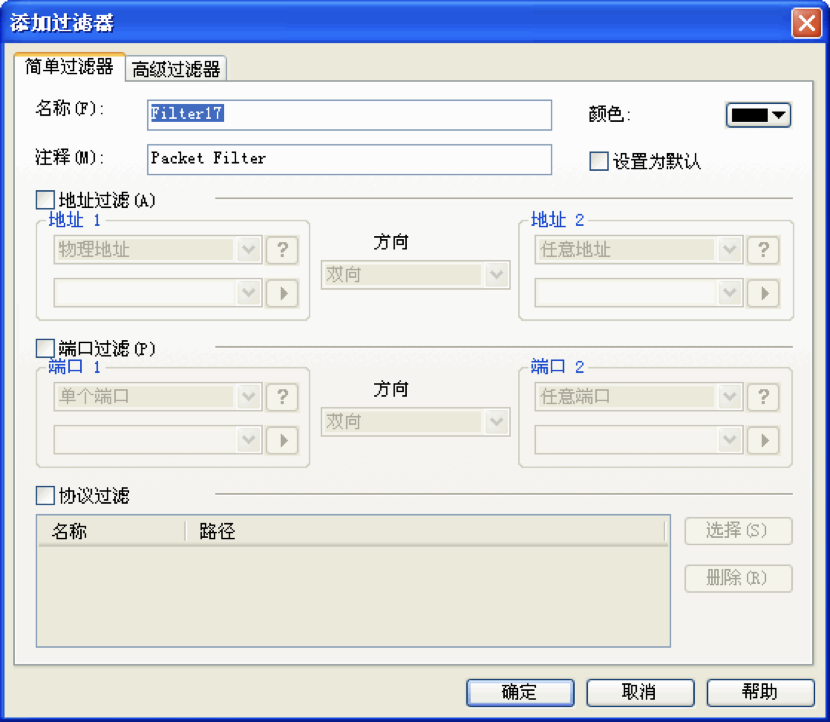Click the arrow button under 端口 1
The height and width of the screenshot is (722, 830).
pos(282,440)
